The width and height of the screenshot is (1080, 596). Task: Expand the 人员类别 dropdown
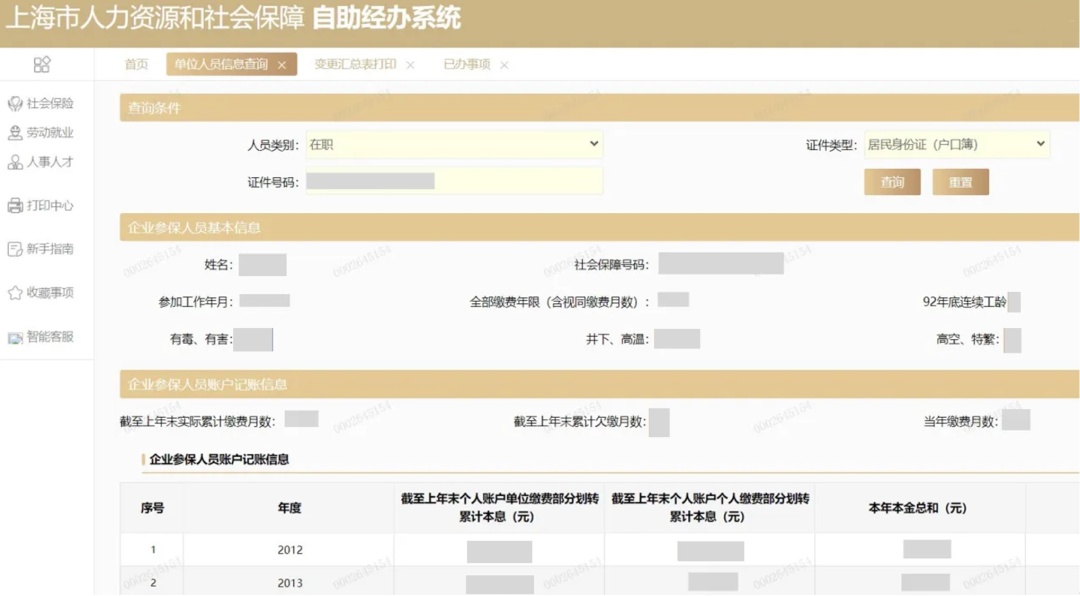tap(454, 145)
